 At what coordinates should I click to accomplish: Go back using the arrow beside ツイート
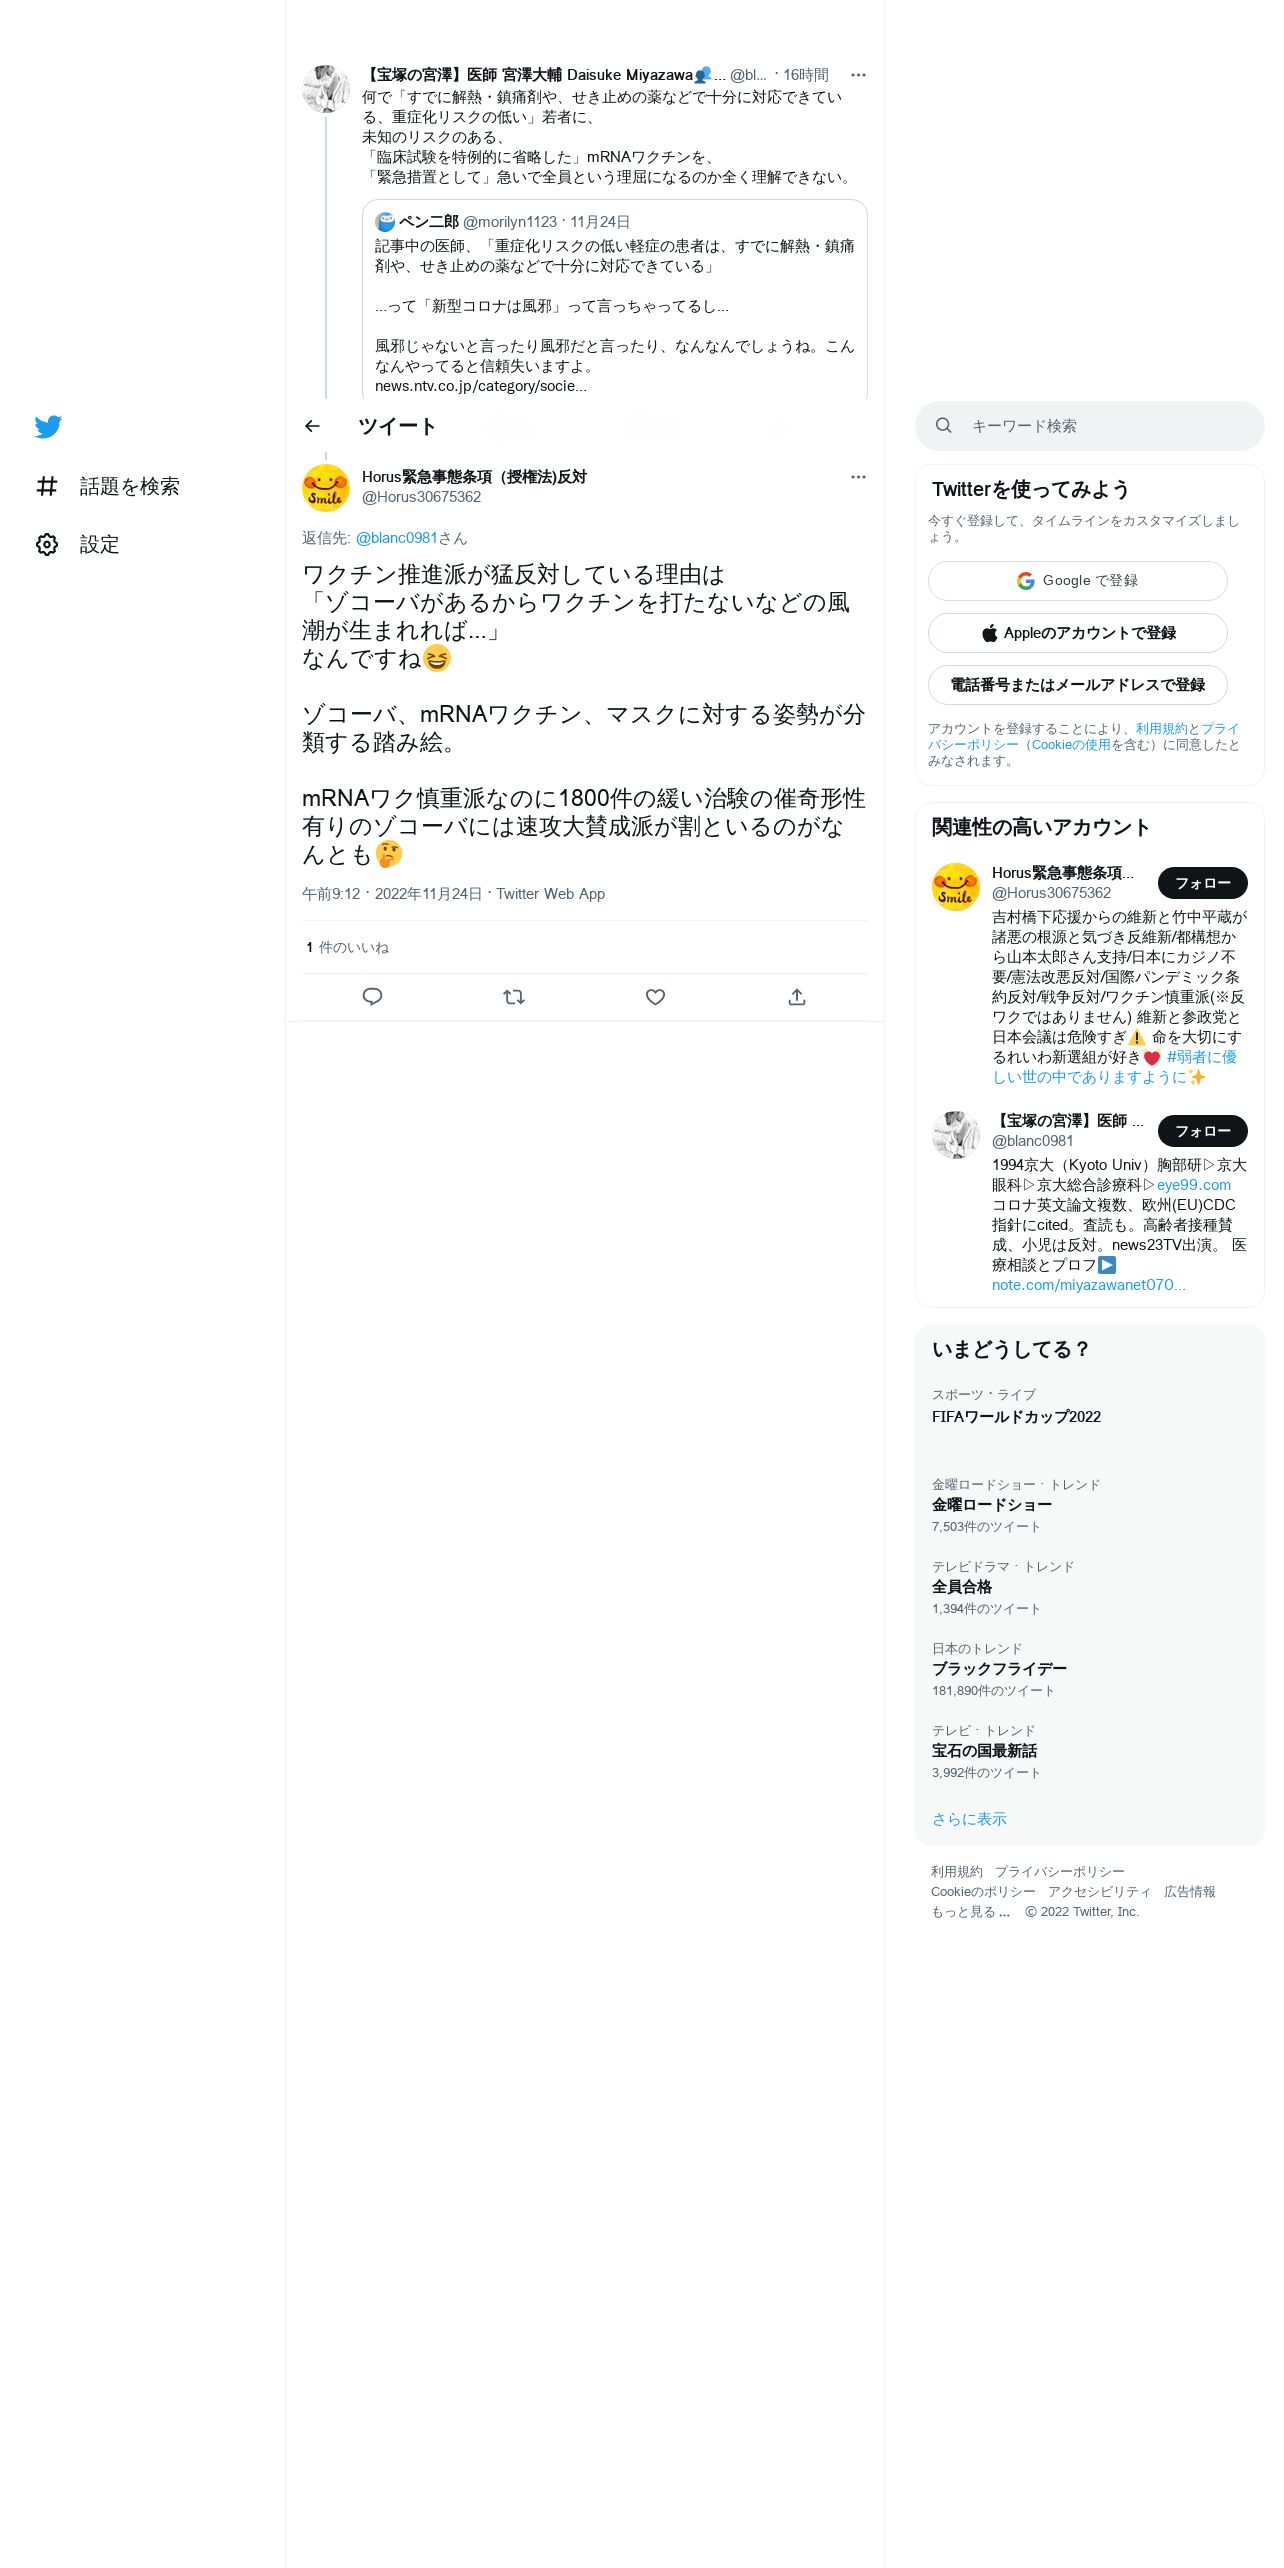pyautogui.click(x=312, y=426)
